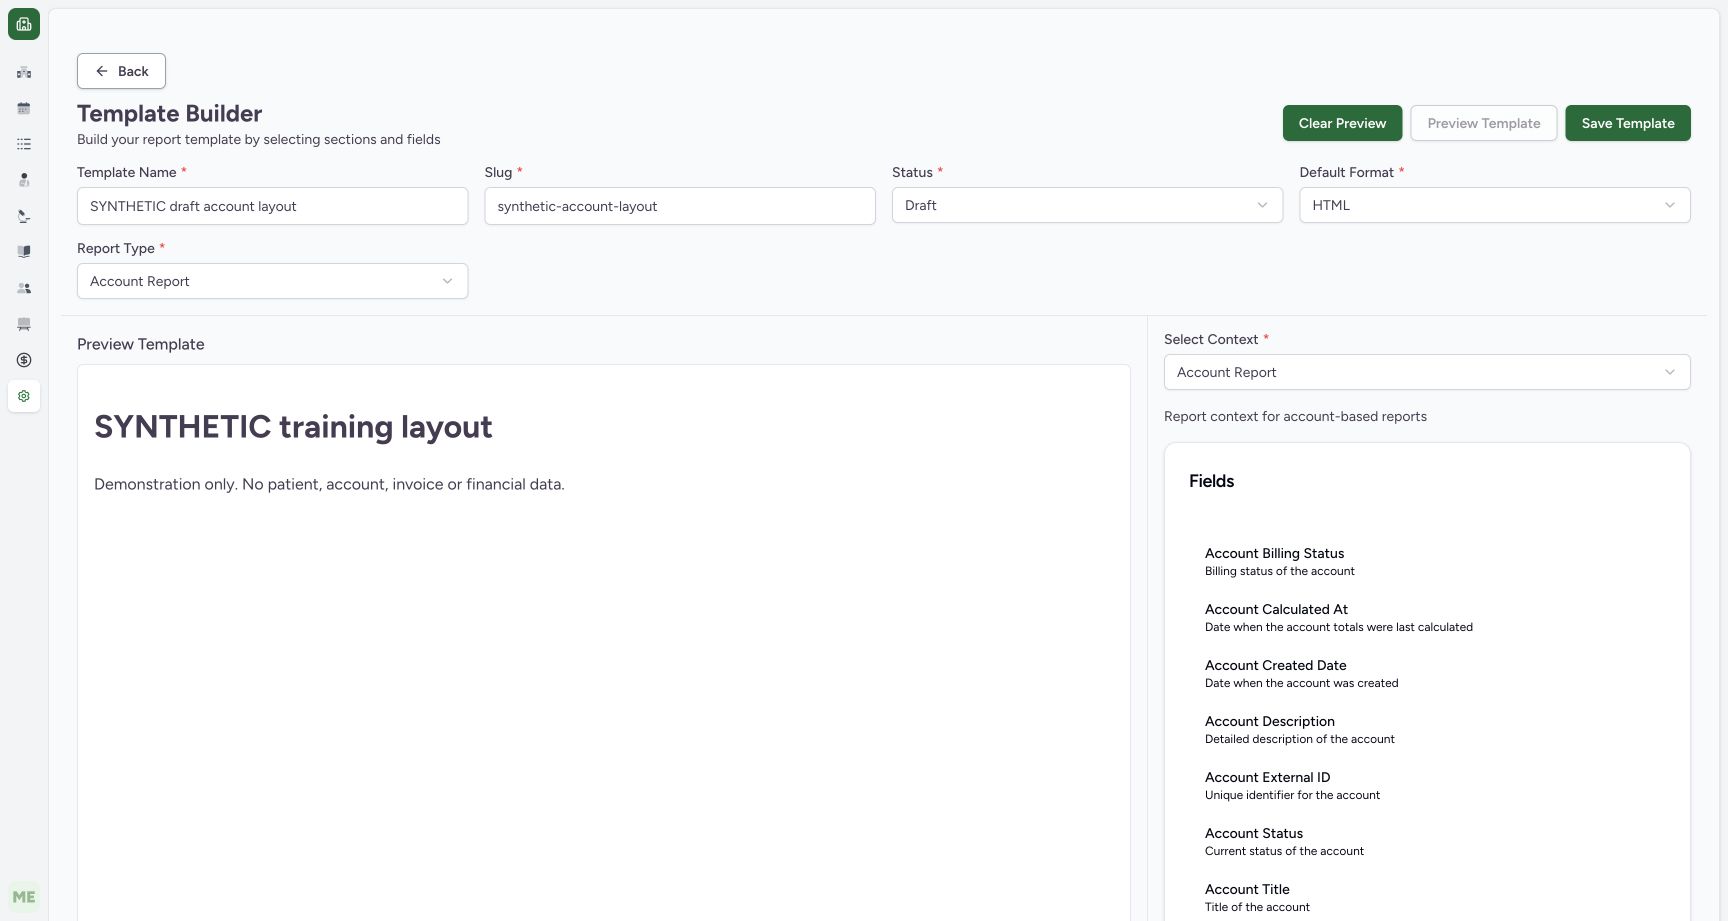Click the ME user avatar
Image resolution: width=1728 pixels, height=921 pixels.
(24, 897)
